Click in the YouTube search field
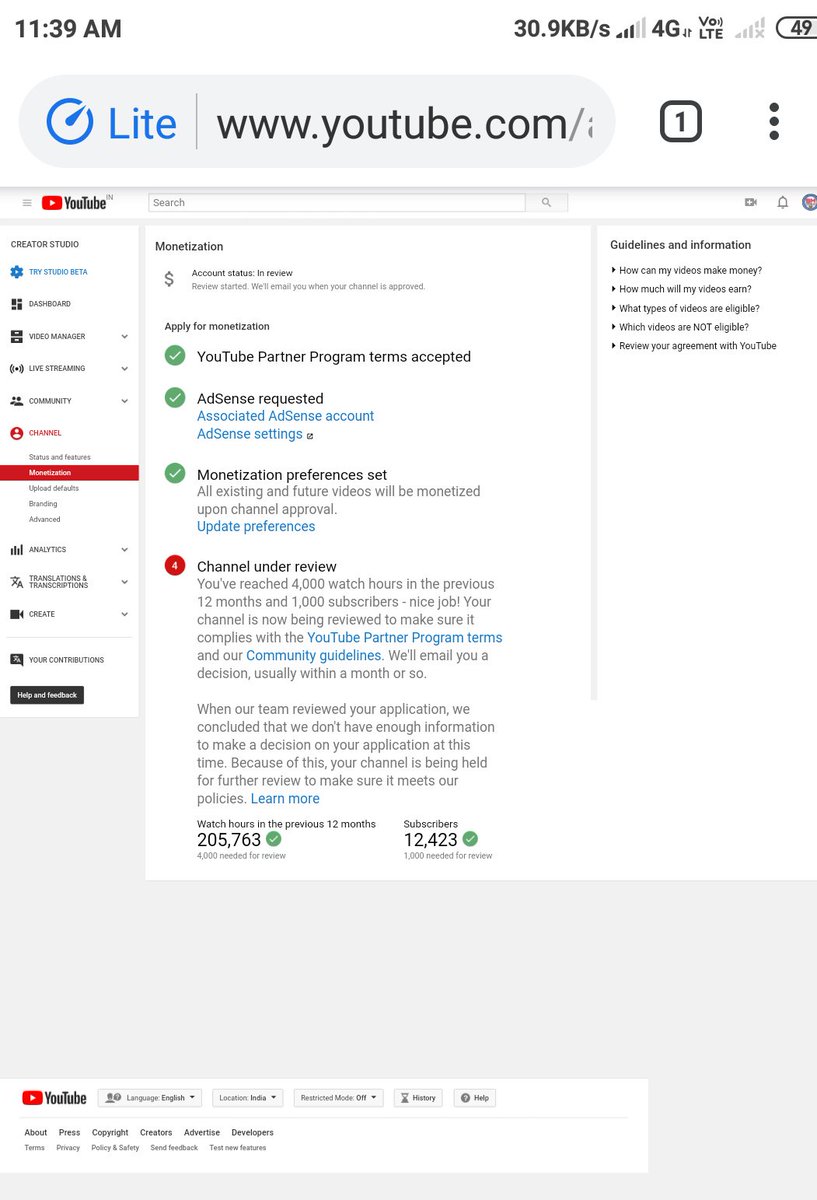Screen dimensions: 817x1200 (x=337, y=202)
